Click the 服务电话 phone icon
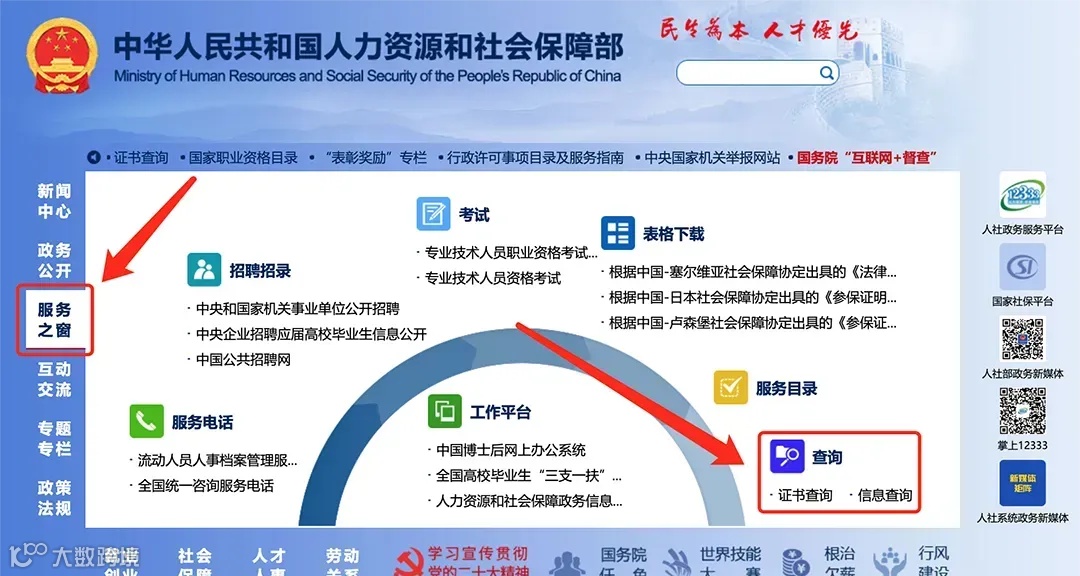The image size is (1080, 576). pyautogui.click(x=146, y=421)
